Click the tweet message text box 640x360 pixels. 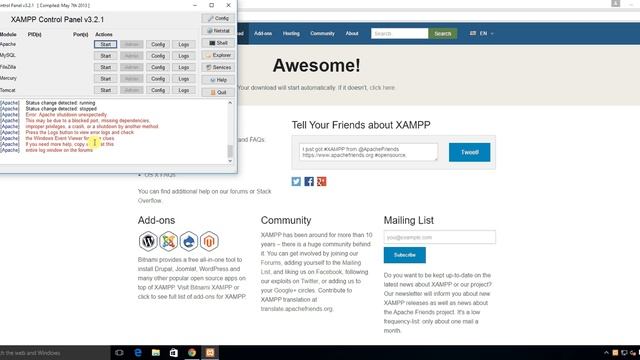point(368,152)
